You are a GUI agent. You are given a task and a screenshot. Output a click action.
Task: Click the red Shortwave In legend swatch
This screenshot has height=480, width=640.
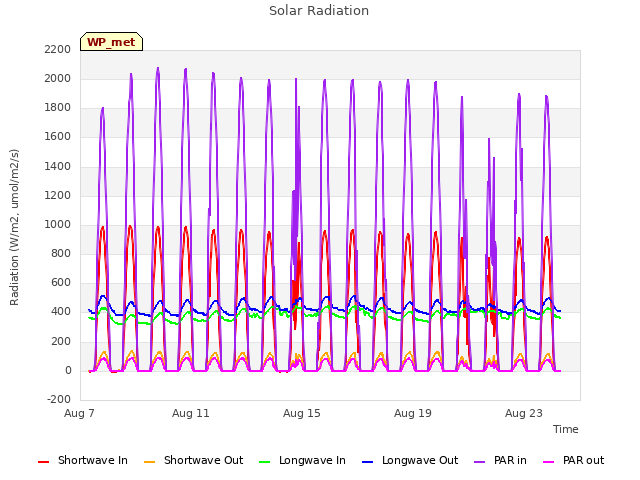tap(43, 462)
